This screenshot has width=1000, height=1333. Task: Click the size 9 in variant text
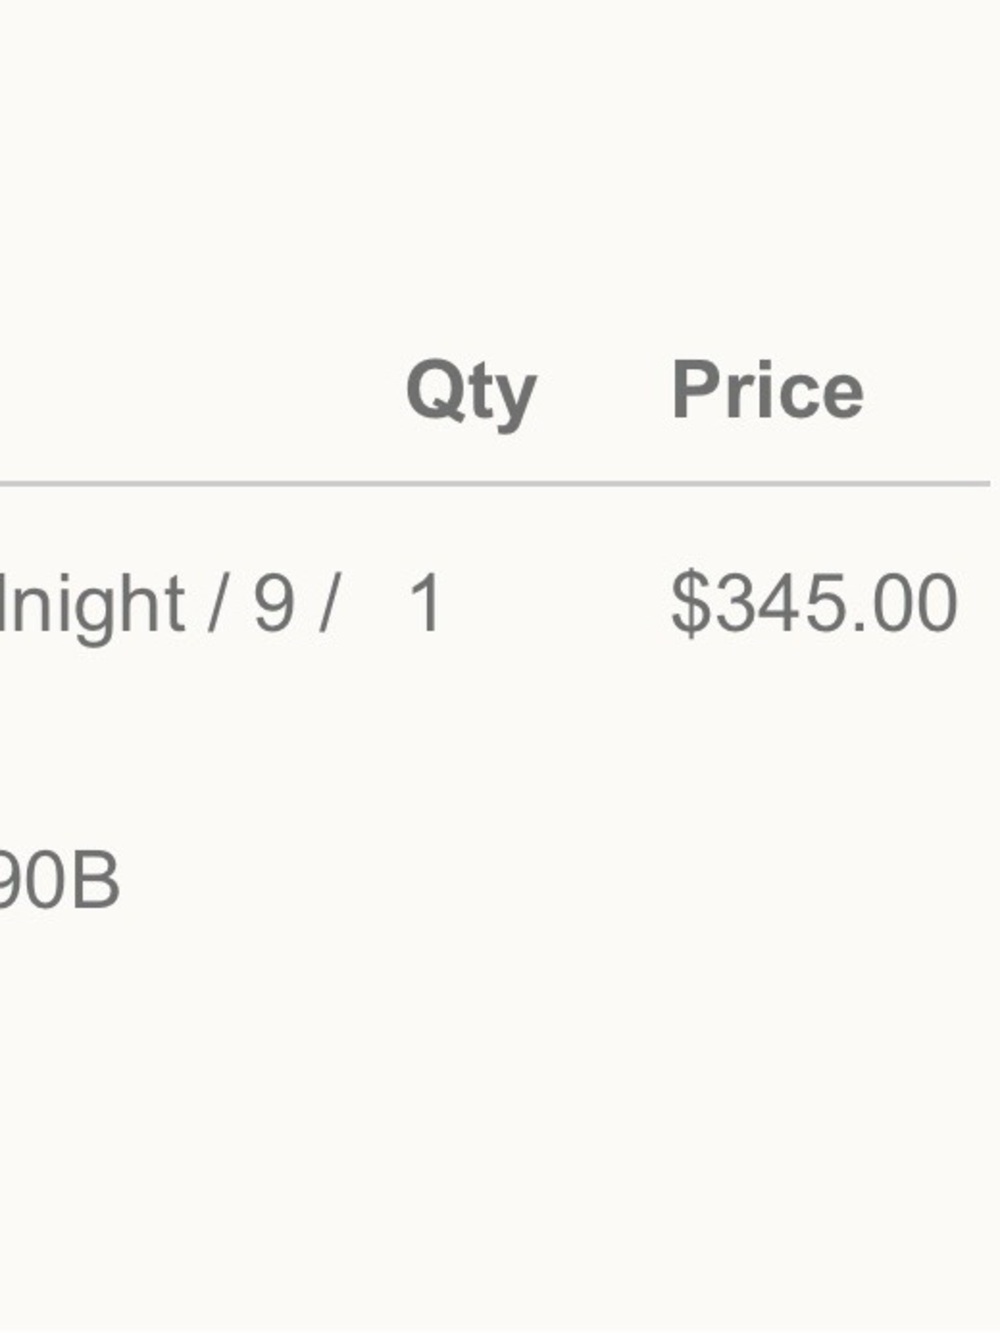274,603
